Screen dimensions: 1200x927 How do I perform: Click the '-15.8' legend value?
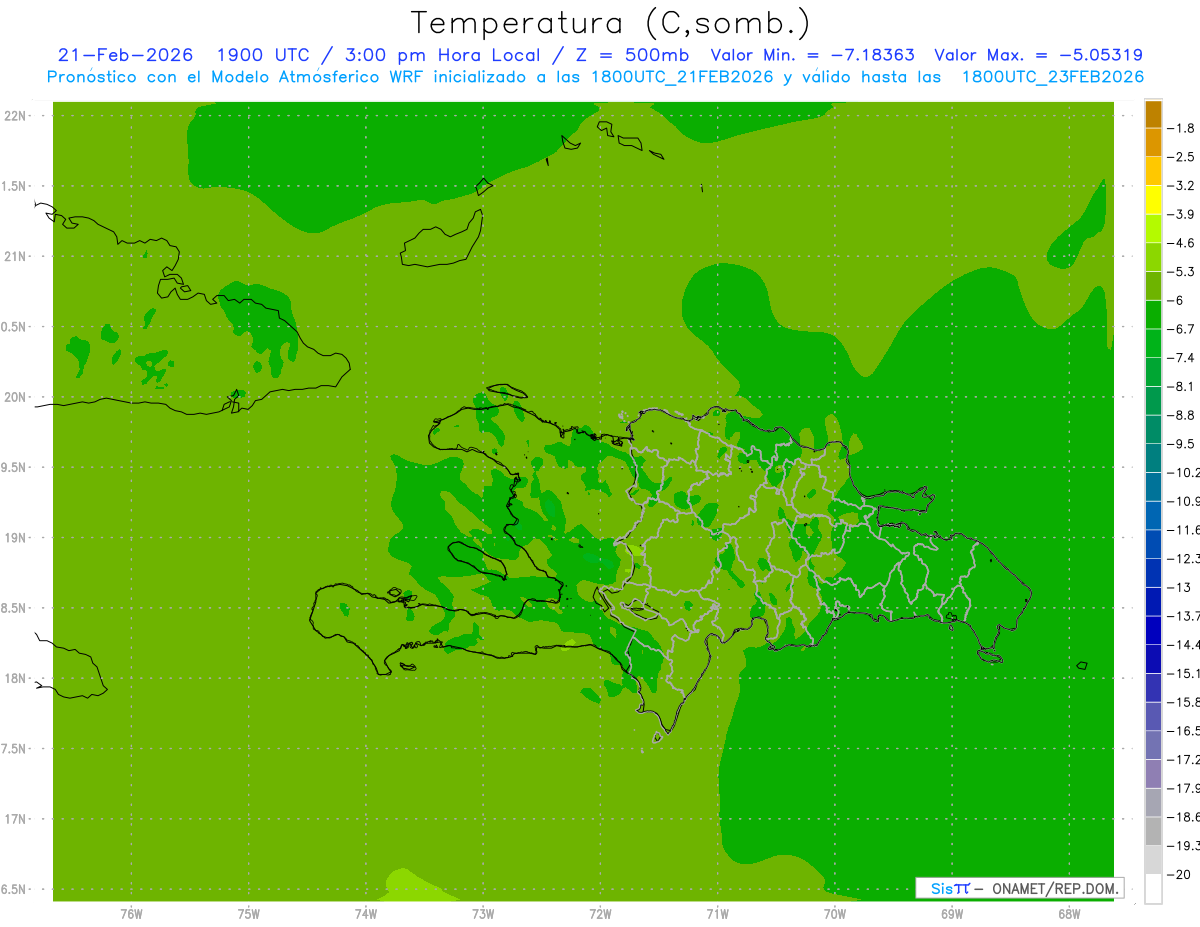(x=1184, y=702)
